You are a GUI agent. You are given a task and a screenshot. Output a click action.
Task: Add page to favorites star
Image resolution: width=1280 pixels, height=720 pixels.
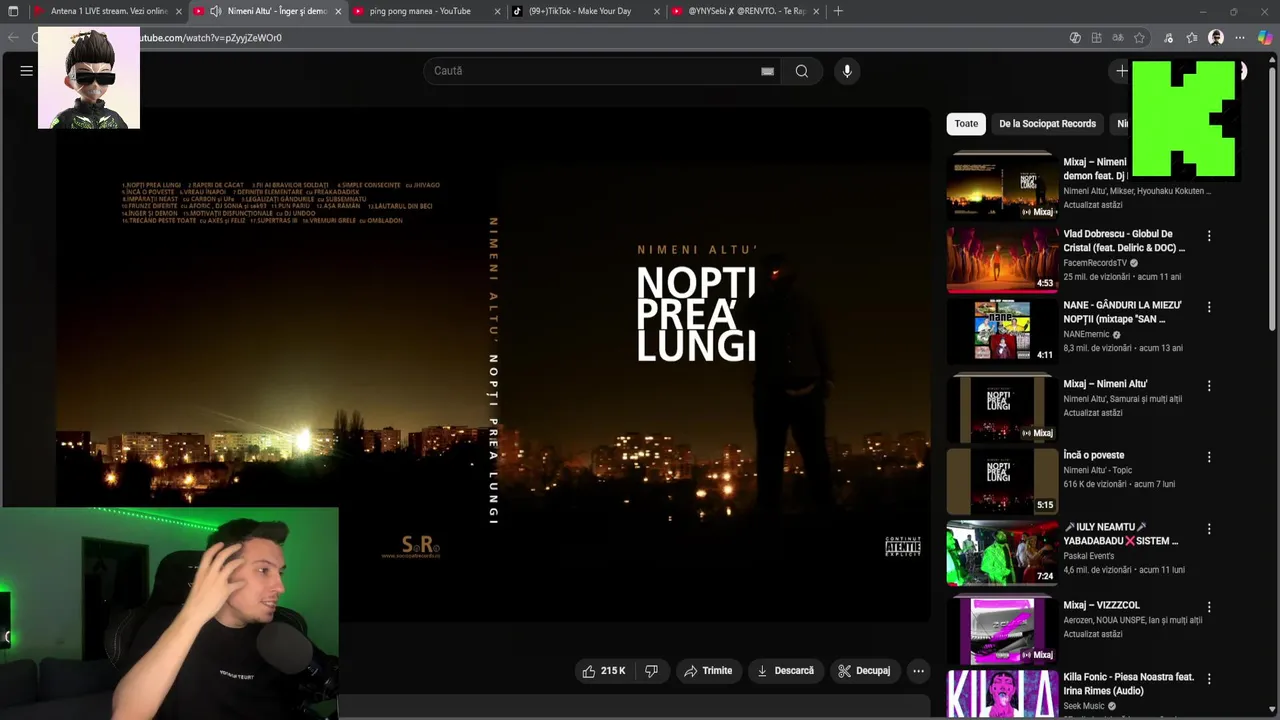pos(1139,38)
